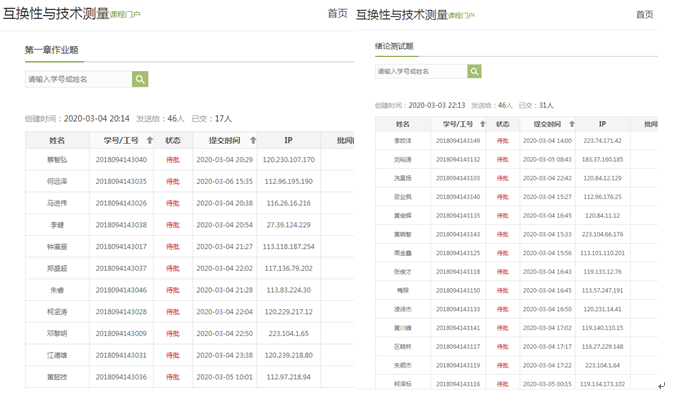Click 待批 status for ID 2018094143009

[173, 333]
